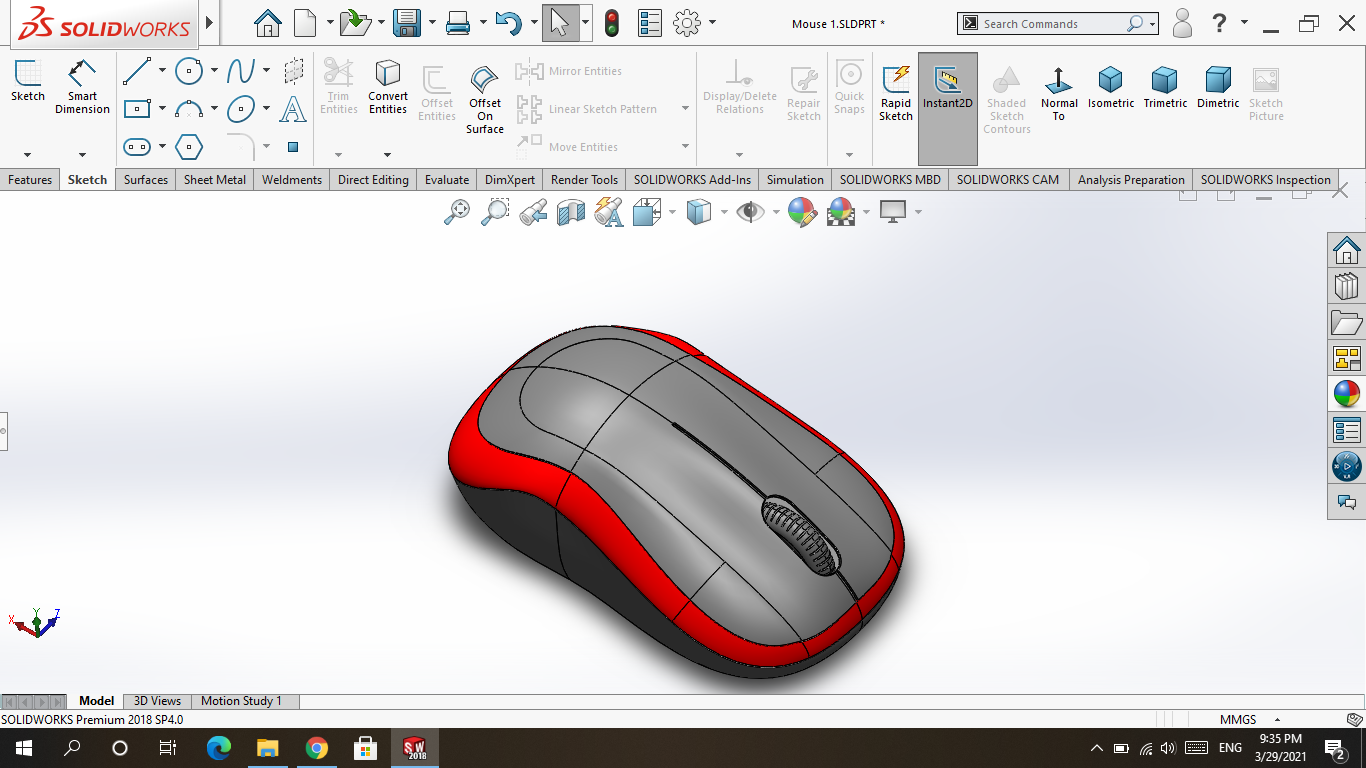Image resolution: width=1366 pixels, height=768 pixels.
Task: Click the Sketch button
Action: pos(28,82)
